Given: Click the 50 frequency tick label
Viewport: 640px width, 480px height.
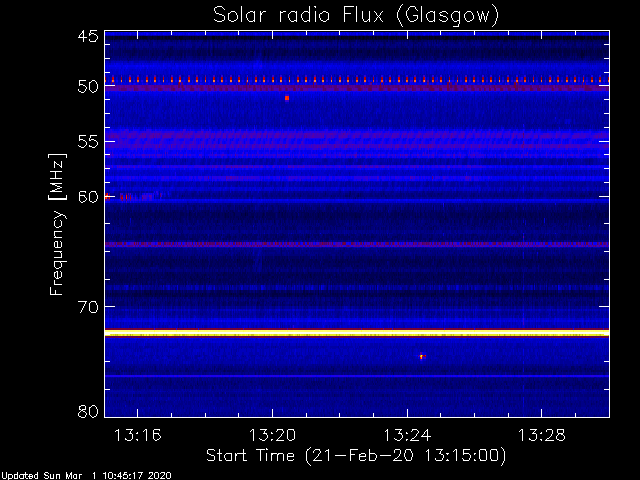Looking at the screenshot, I should click(x=88, y=87).
